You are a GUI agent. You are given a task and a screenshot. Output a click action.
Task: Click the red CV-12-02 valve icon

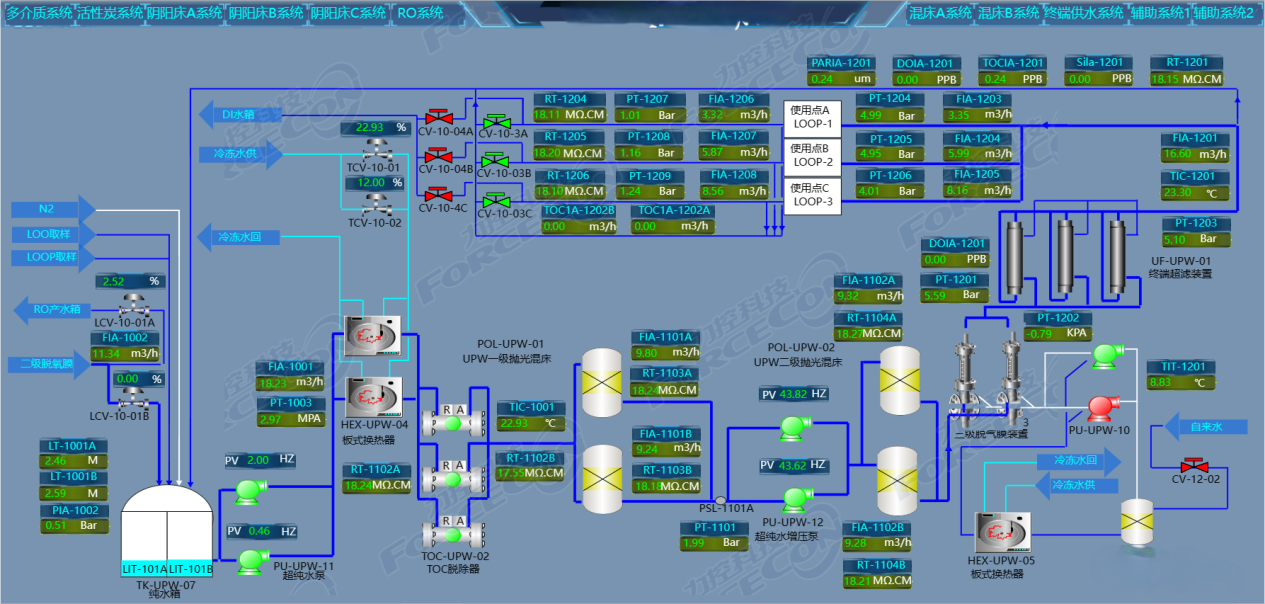click(x=1190, y=465)
